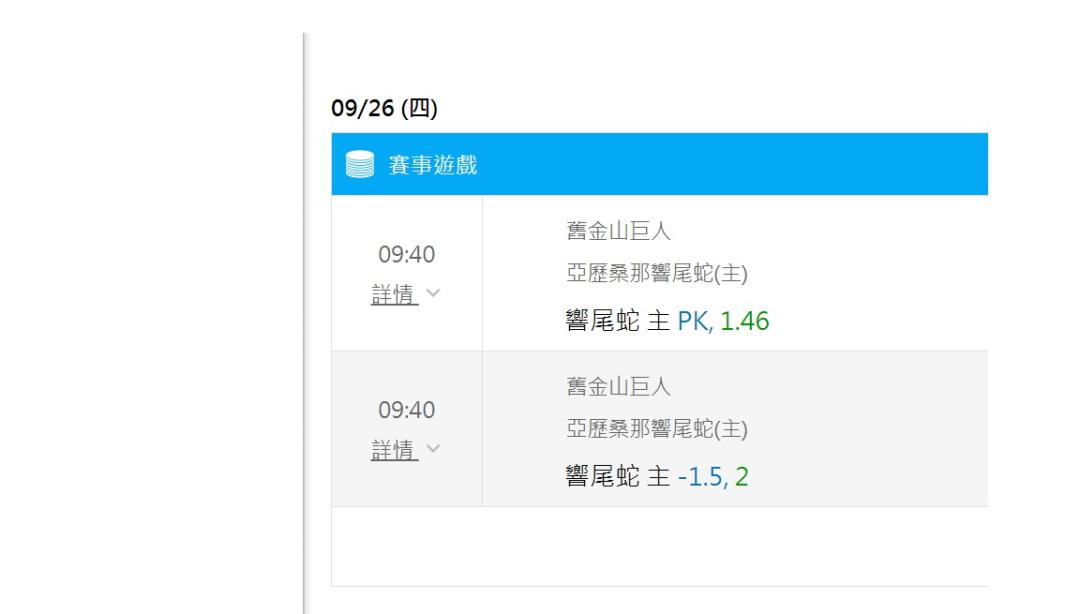
Task: Select 亞歷桑那響尾蛇(主) in the second match row
Action: point(657,429)
